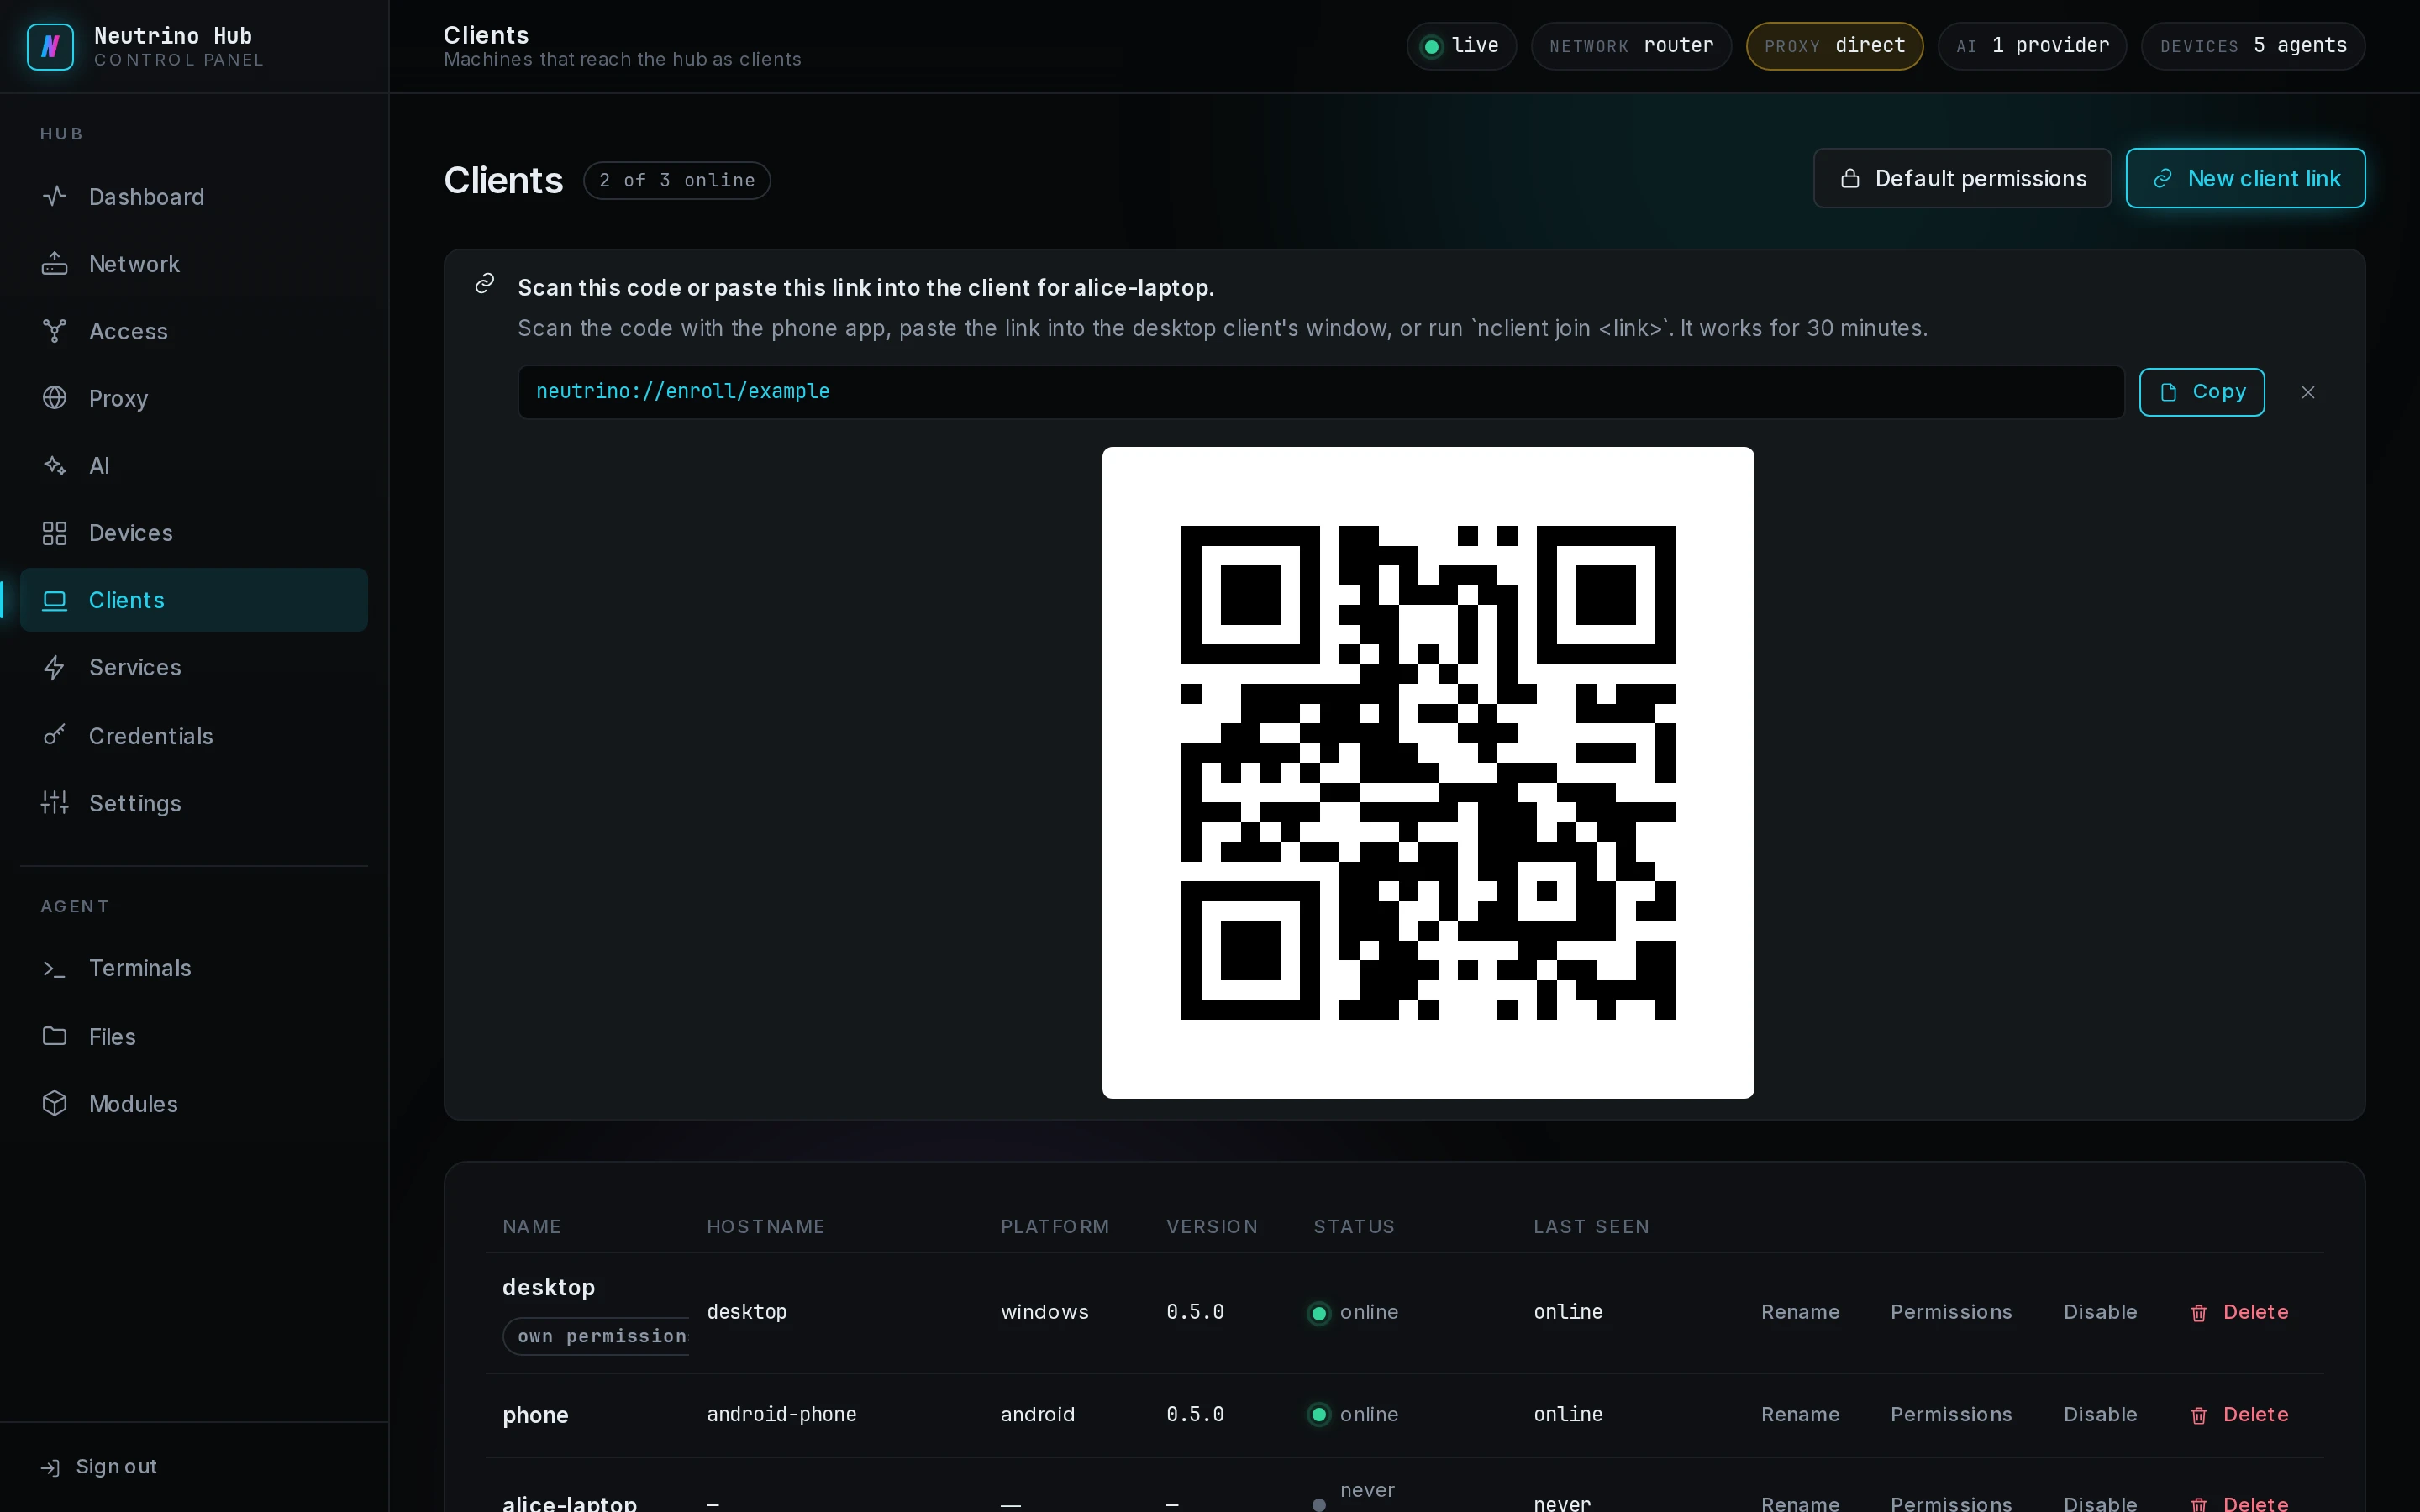Screen dimensions: 2420x1512
Task: Click the NETWORK router status pill
Action: pyautogui.click(x=1631, y=46)
